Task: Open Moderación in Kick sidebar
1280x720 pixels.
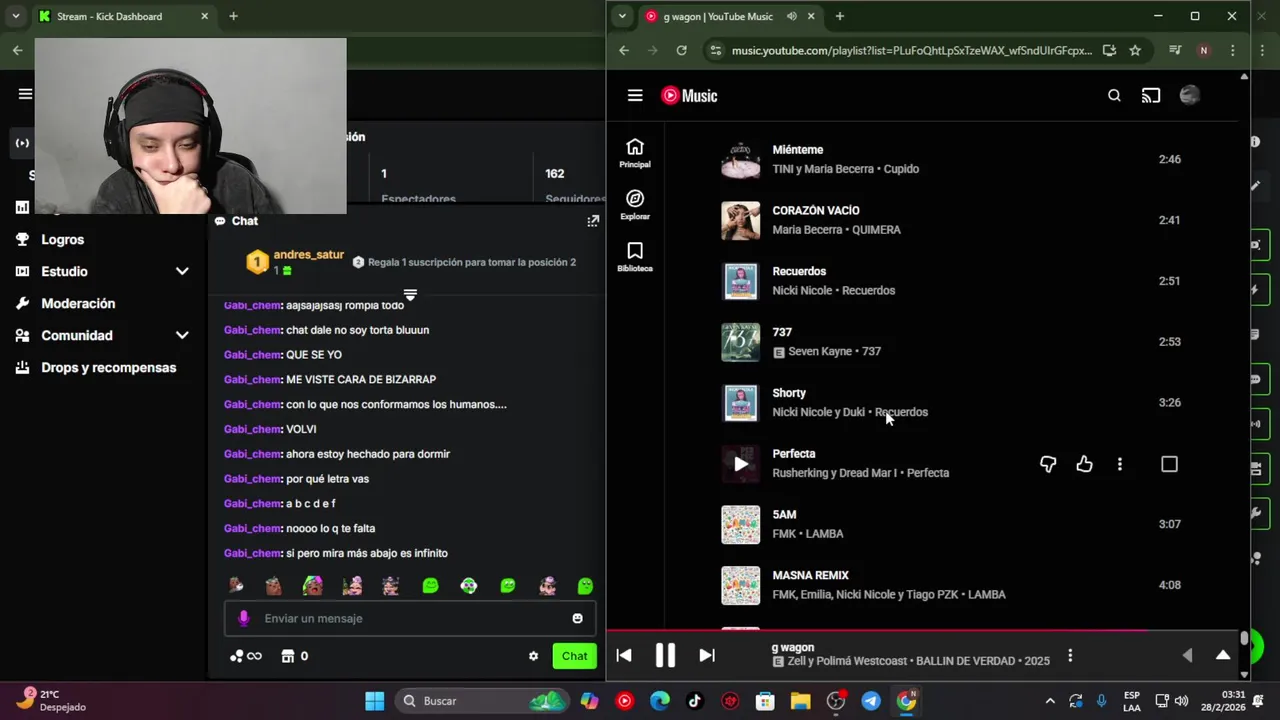Action: [78, 304]
